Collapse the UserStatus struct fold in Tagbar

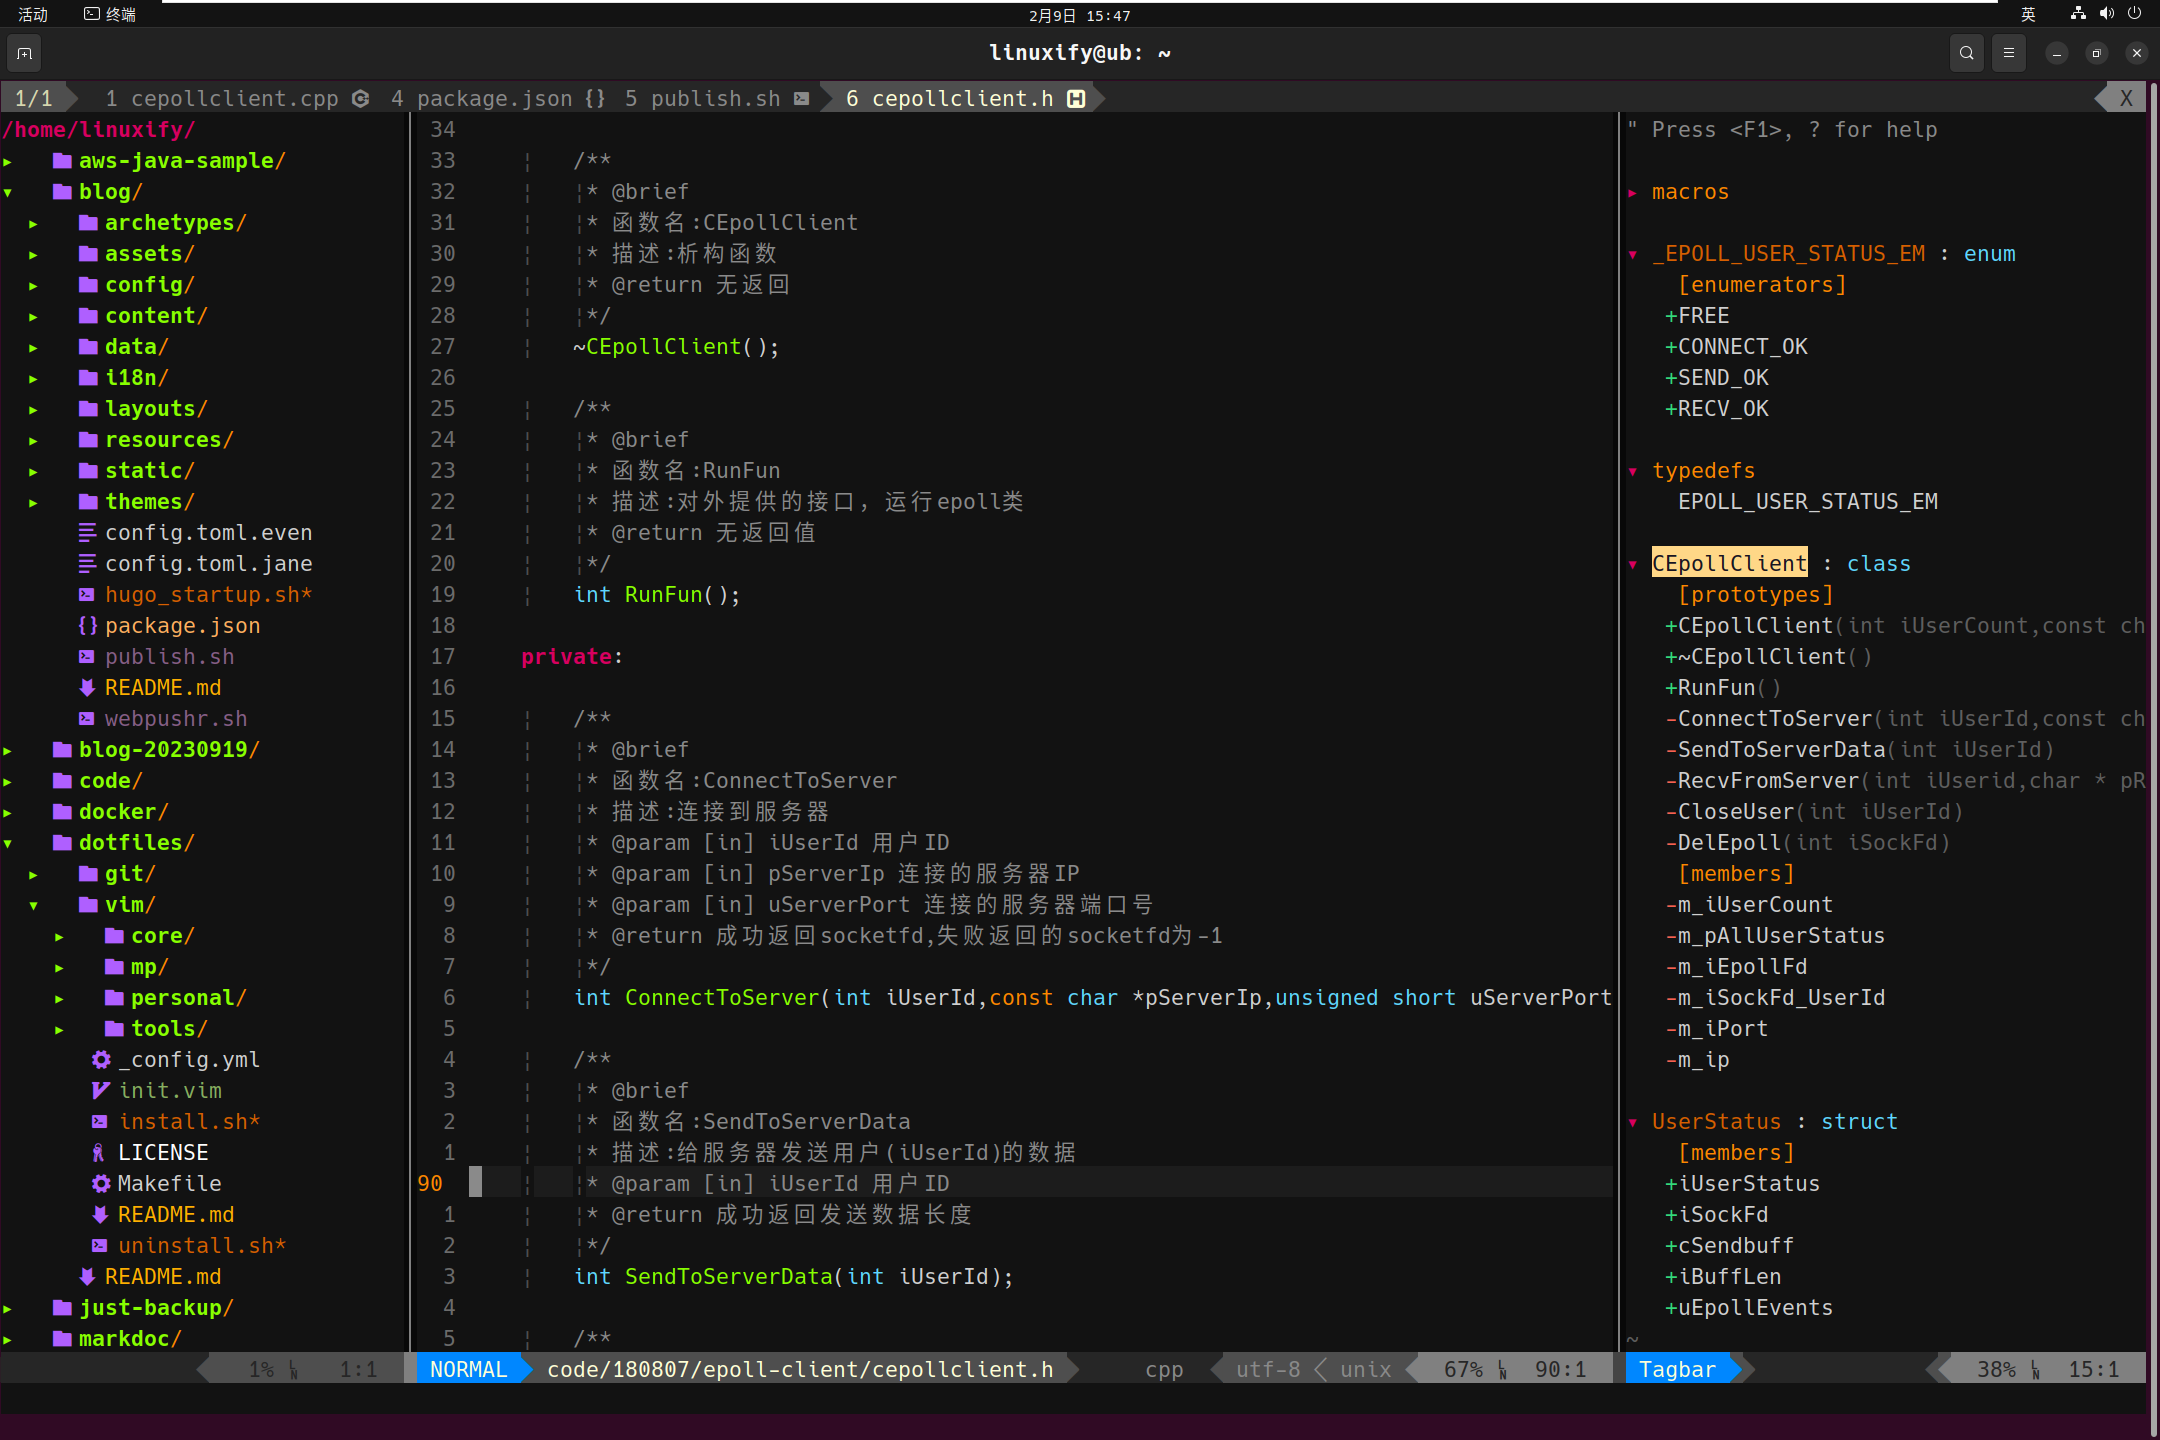1633,1122
